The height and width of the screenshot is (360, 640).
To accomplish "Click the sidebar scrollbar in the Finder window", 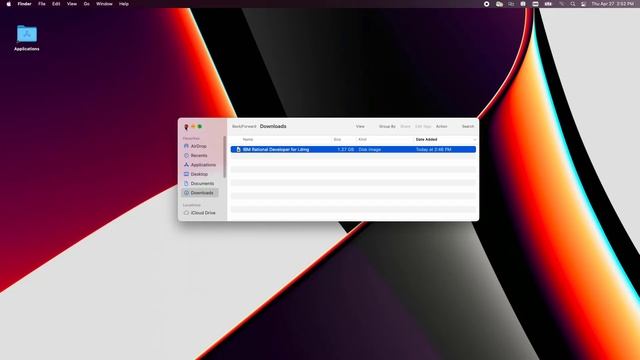I will (x=224, y=157).
